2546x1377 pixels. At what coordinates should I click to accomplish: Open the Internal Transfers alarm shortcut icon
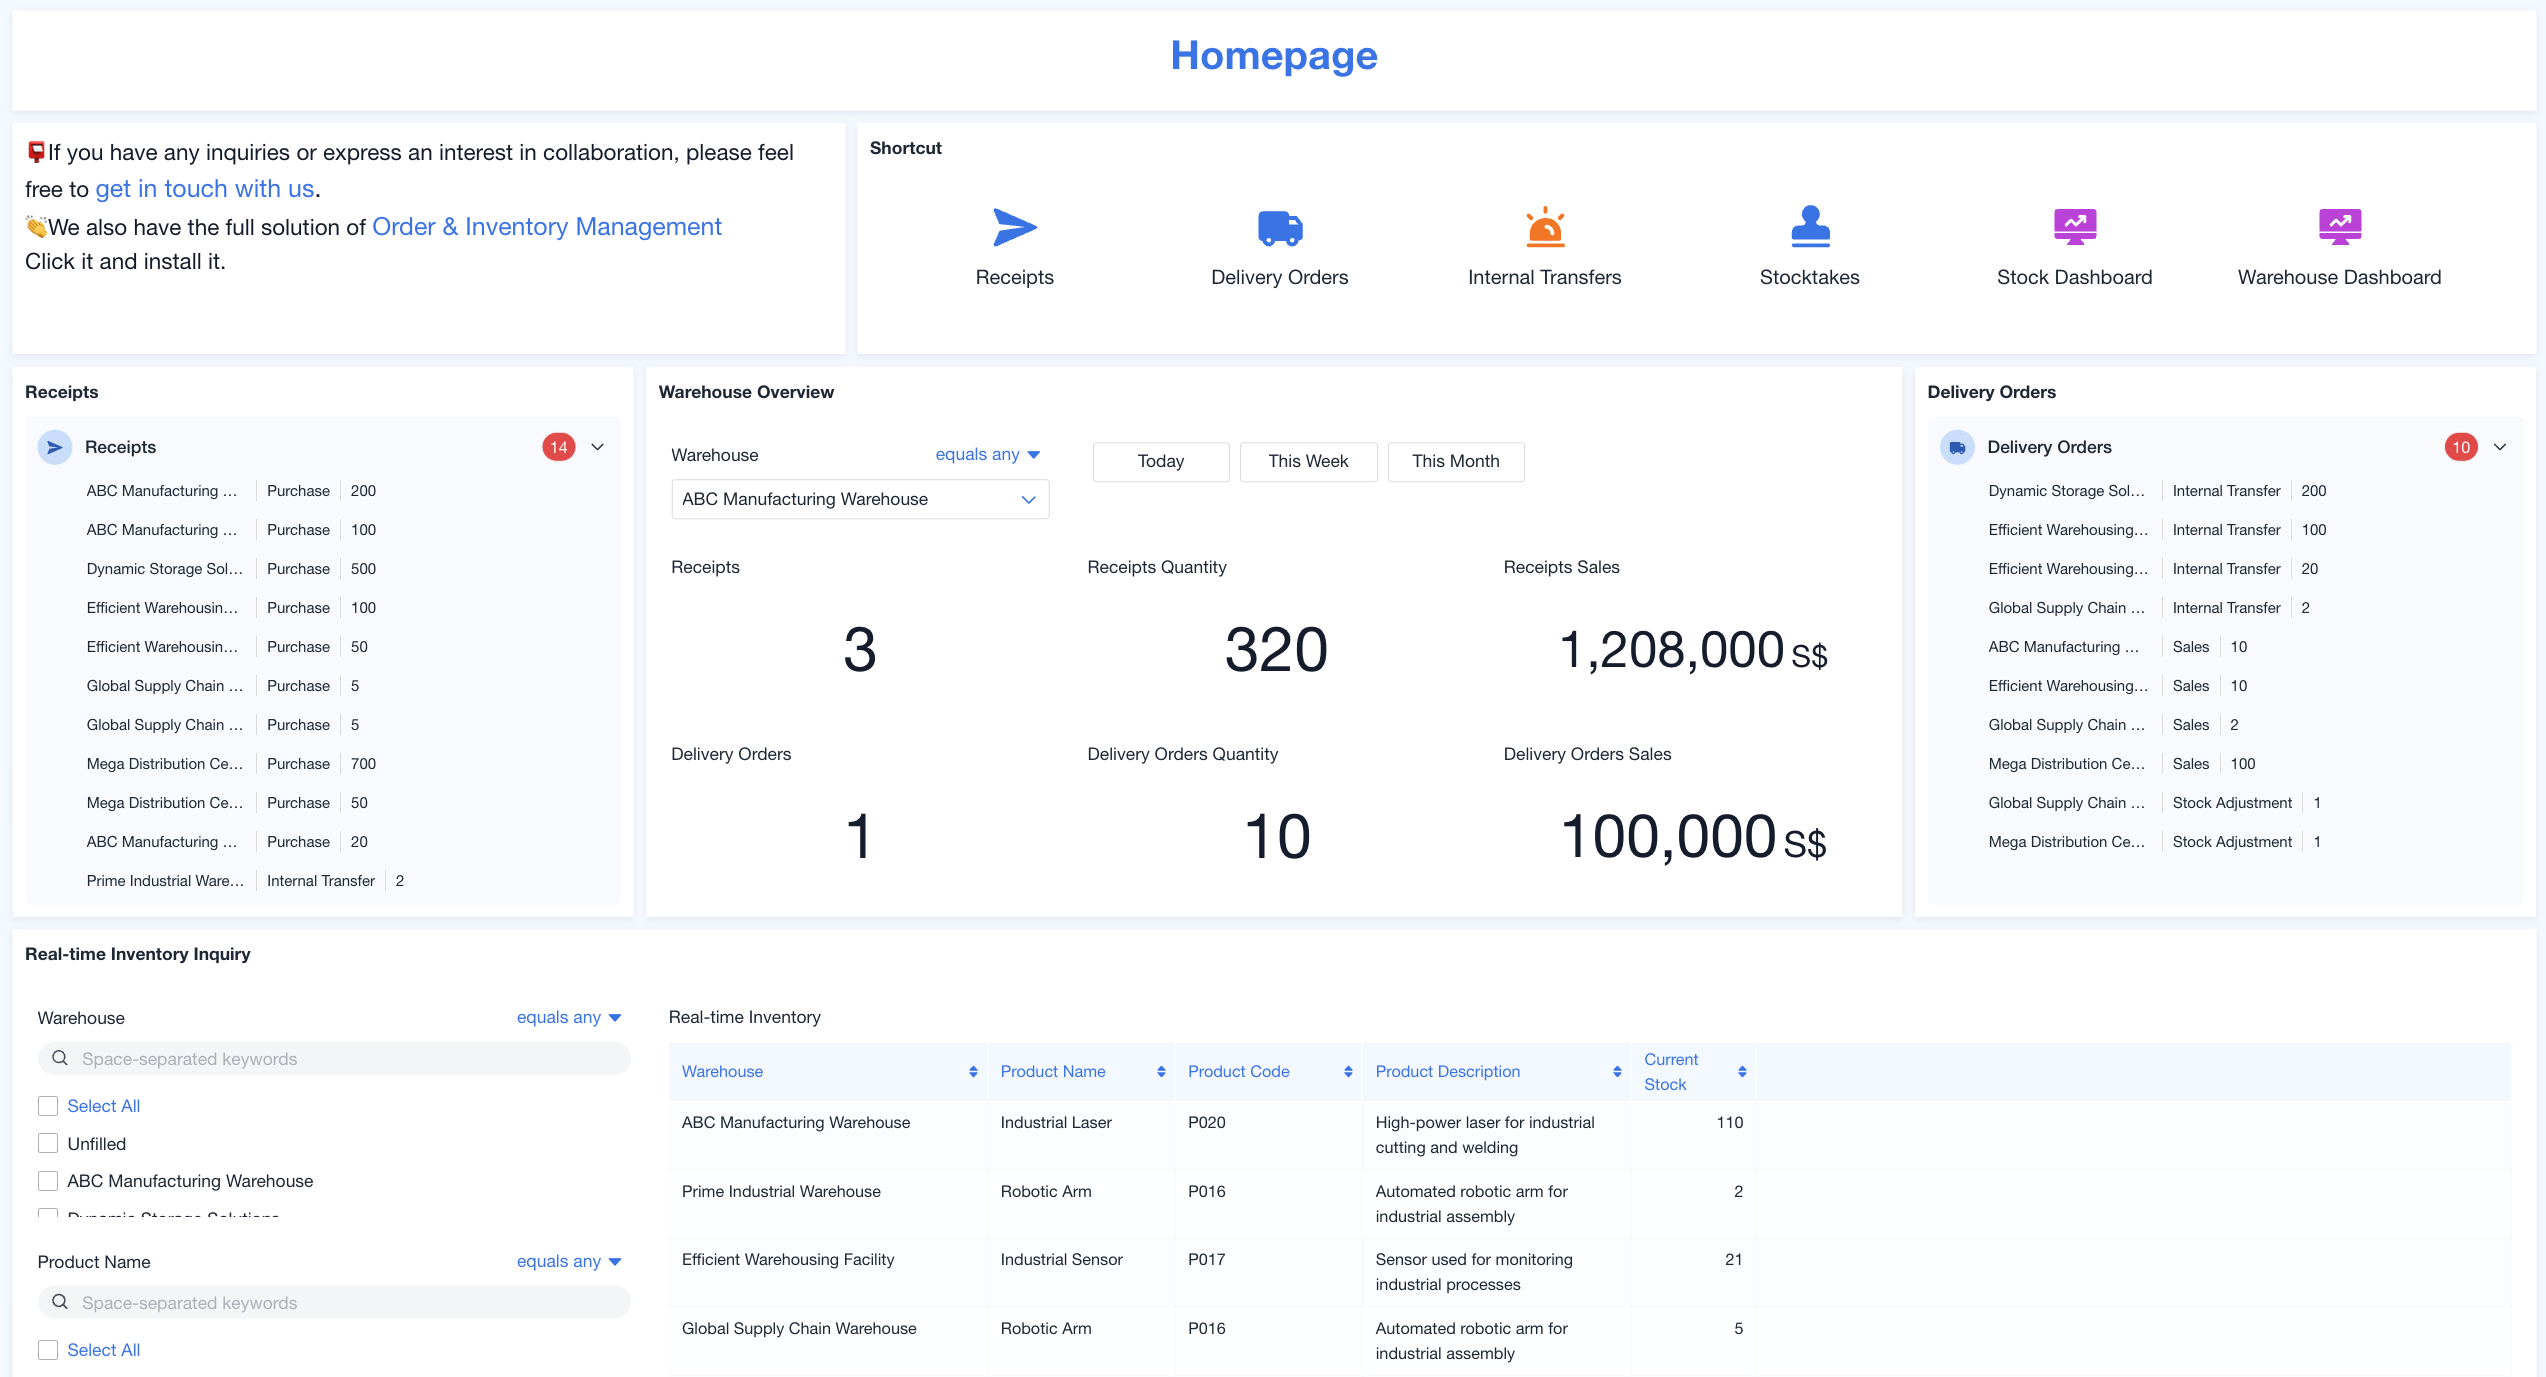[x=1544, y=227]
